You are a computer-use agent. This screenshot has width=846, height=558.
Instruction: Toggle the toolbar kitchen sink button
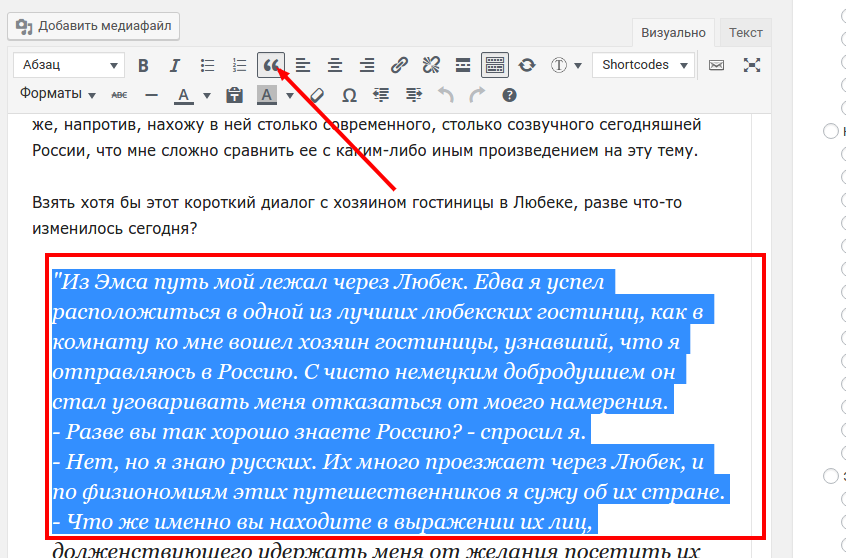coord(495,65)
